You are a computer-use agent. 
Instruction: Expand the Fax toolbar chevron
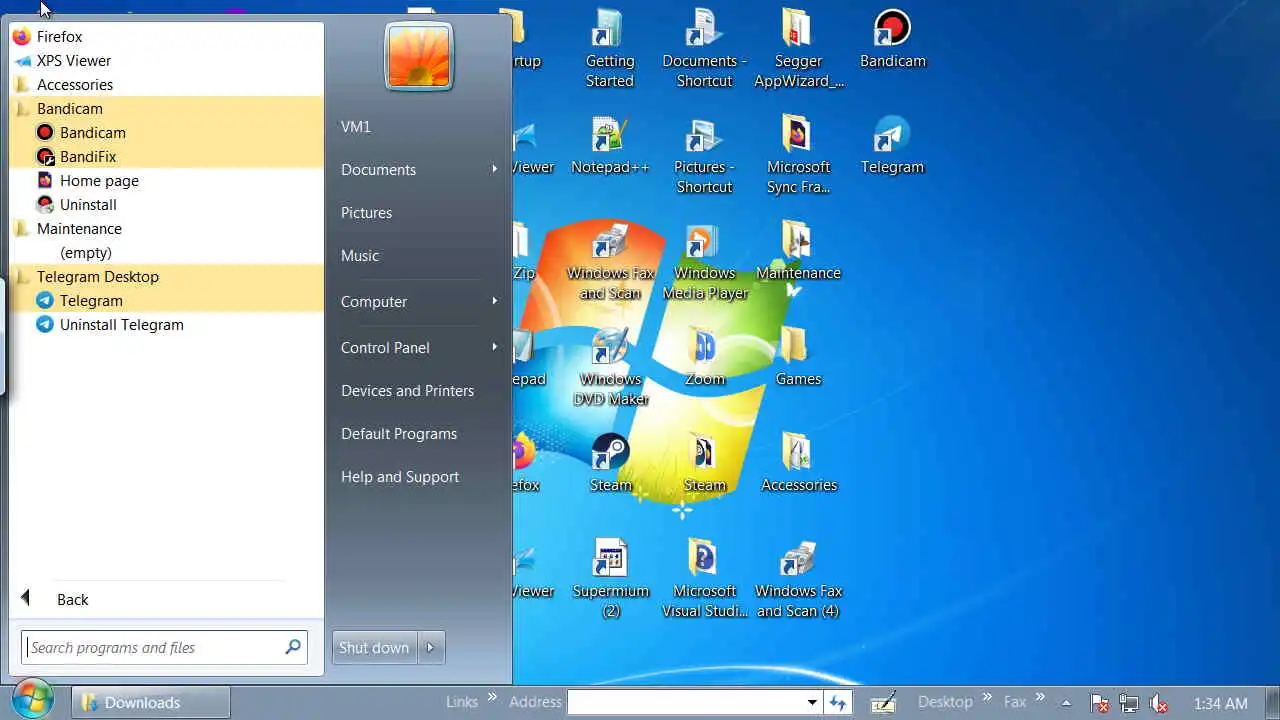pos(1040,698)
